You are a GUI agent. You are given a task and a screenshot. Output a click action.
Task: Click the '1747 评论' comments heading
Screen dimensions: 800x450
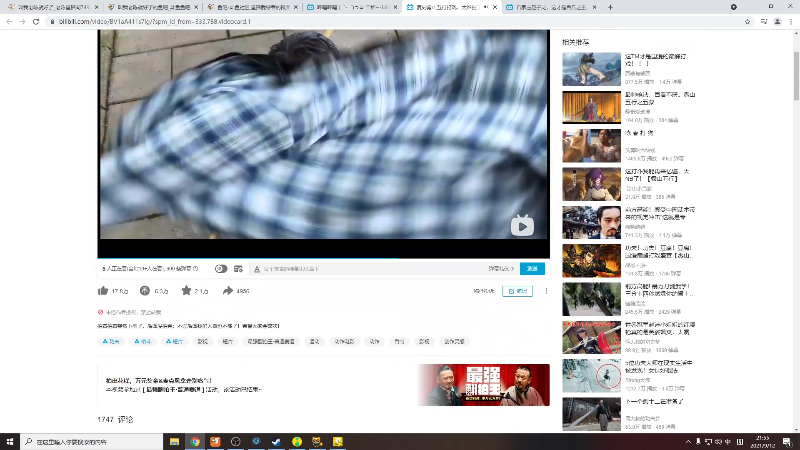pyautogui.click(x=115, y=419)
